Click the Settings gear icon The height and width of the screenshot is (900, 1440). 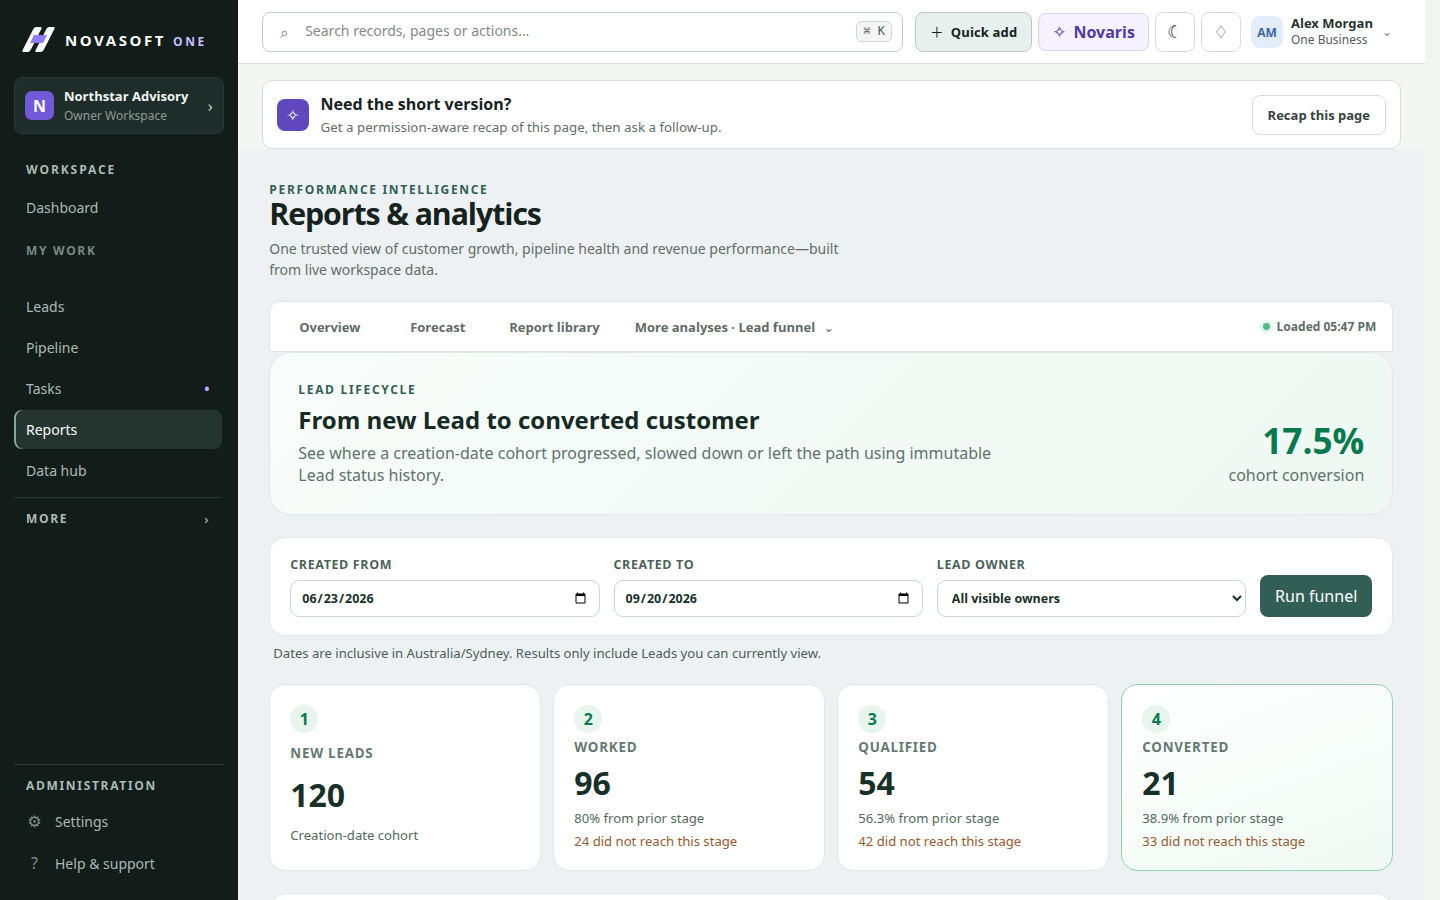tap(35, 821)
